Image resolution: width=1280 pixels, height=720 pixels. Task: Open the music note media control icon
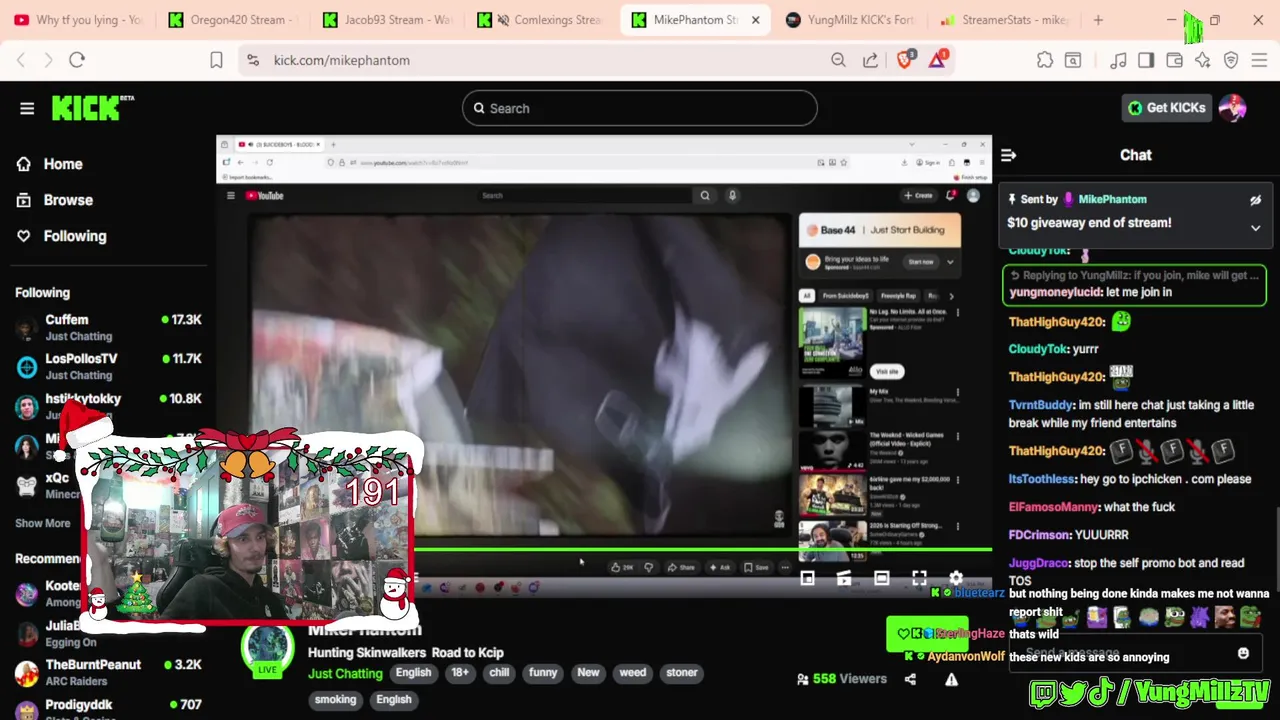point(1118,60)
